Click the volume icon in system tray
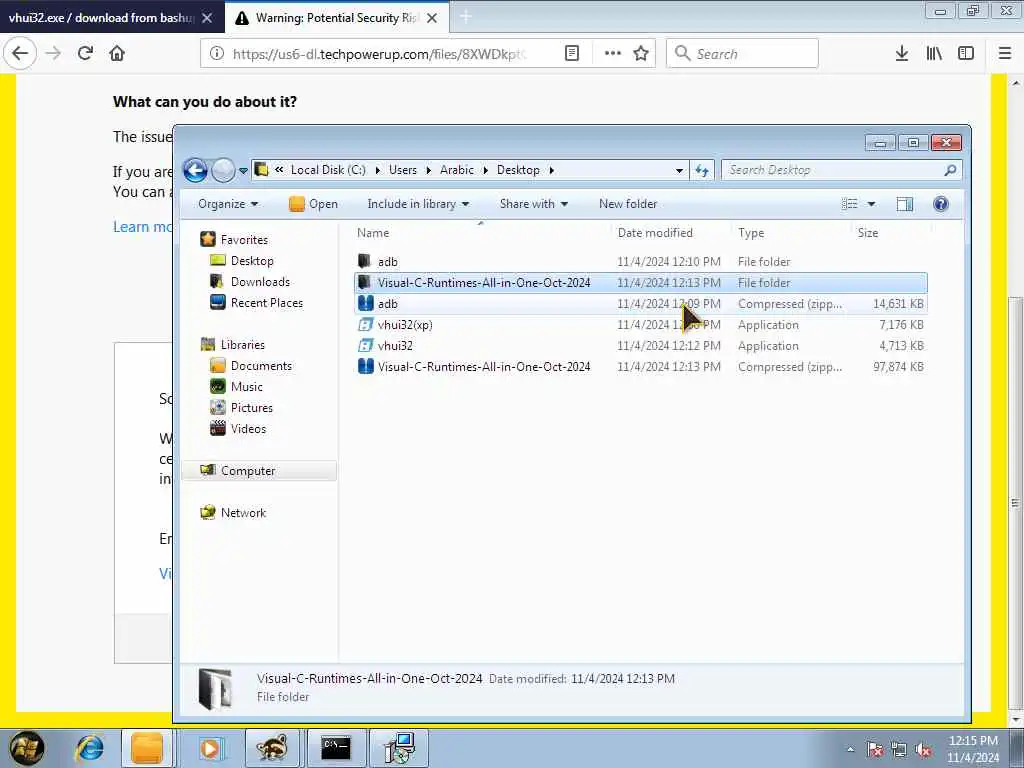This screenshot has height=768, width=1024. tap(922, 750)
